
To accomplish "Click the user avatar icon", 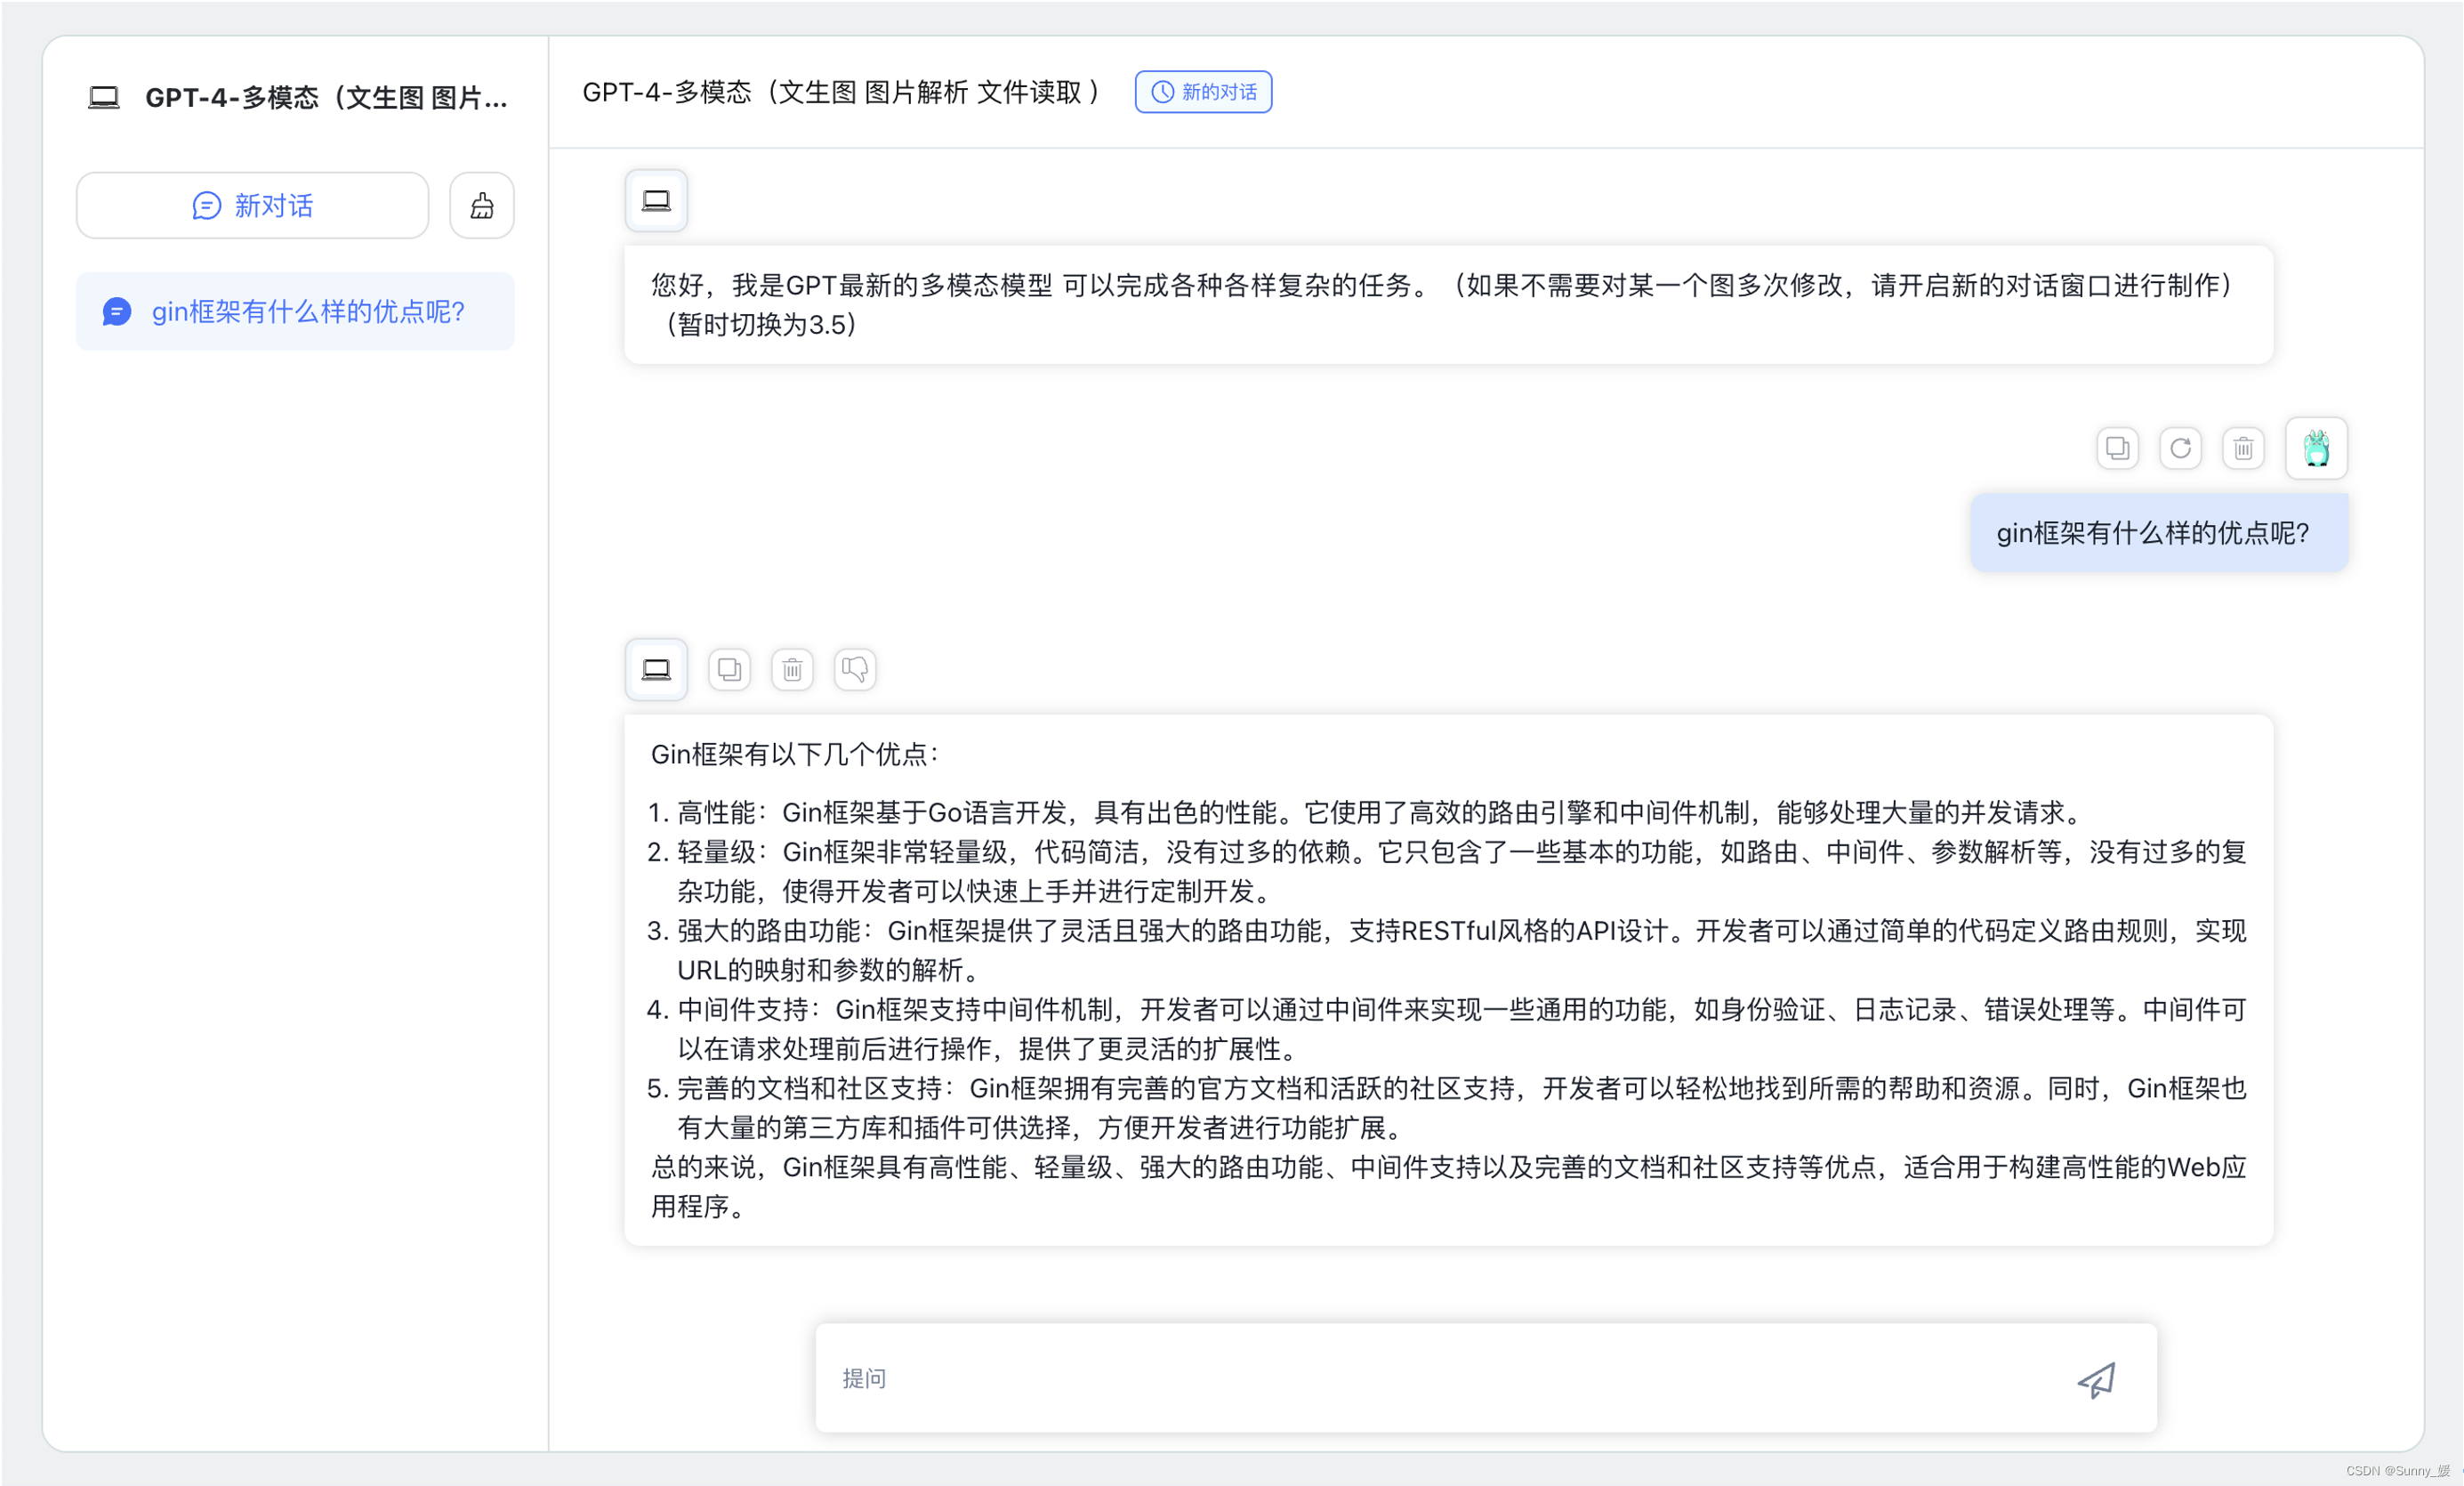I will 2316,448.
